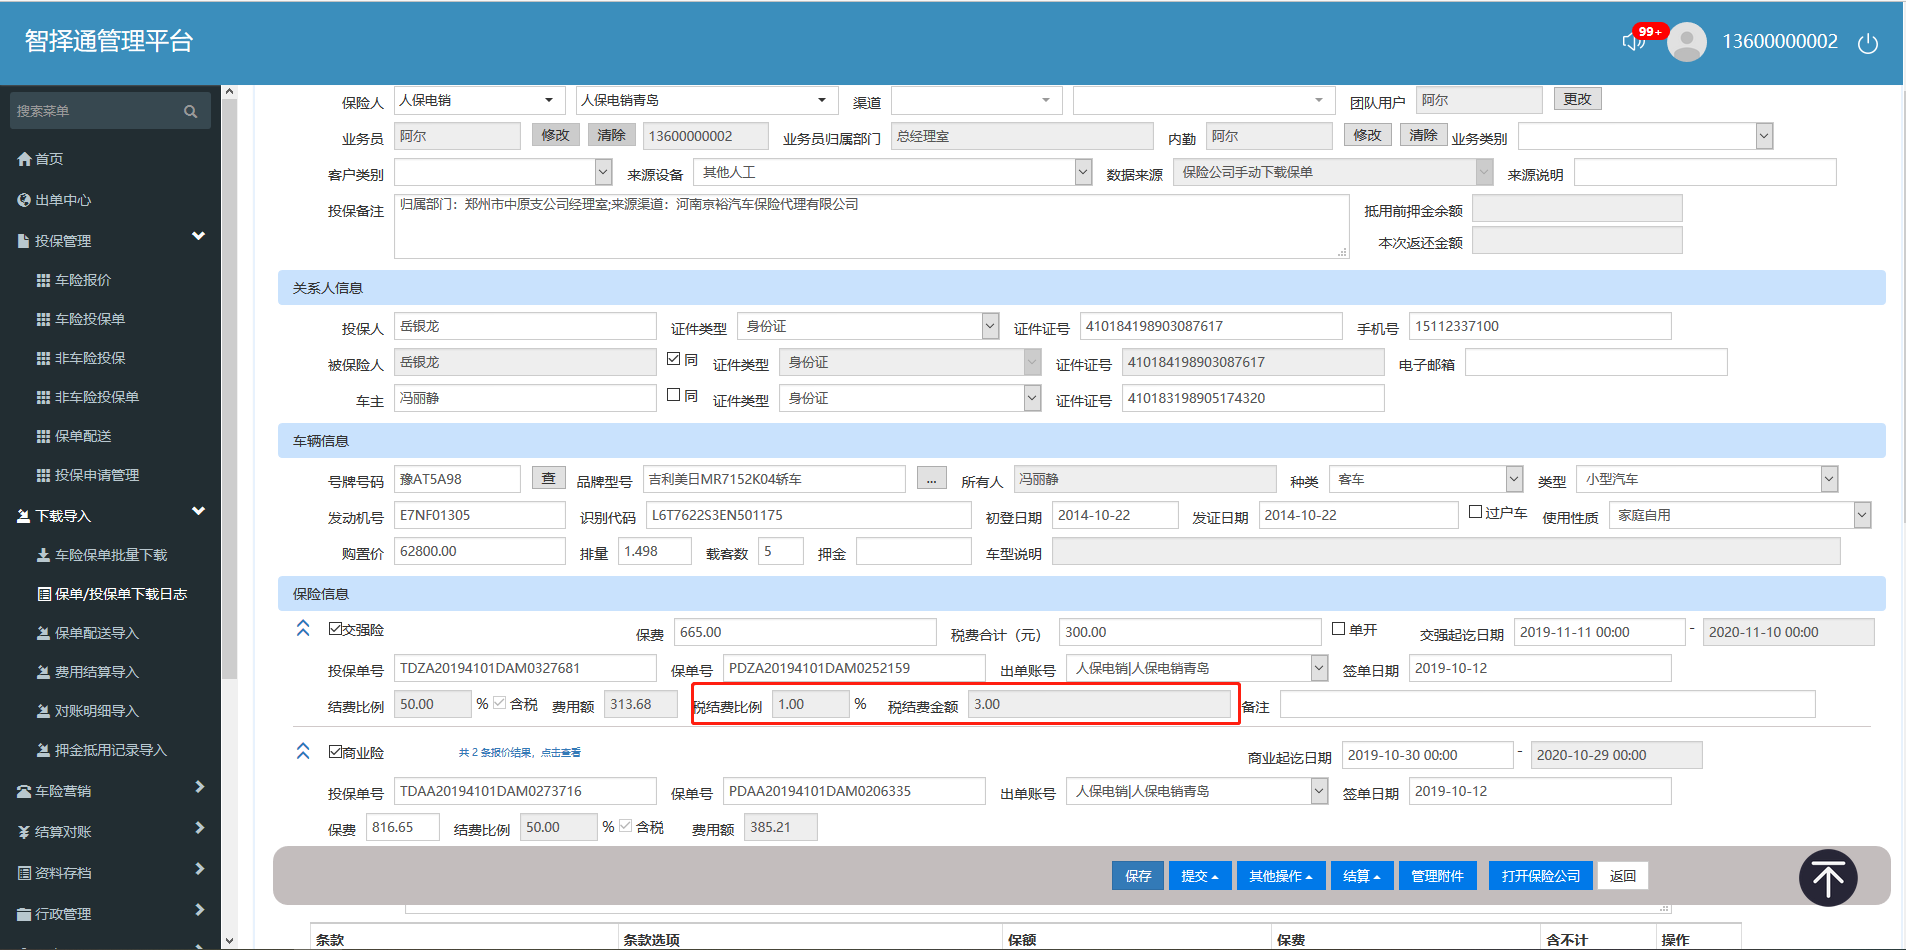1906x950 pixels.
Task: Click the 购置价 input field
Action: (479, 551)
